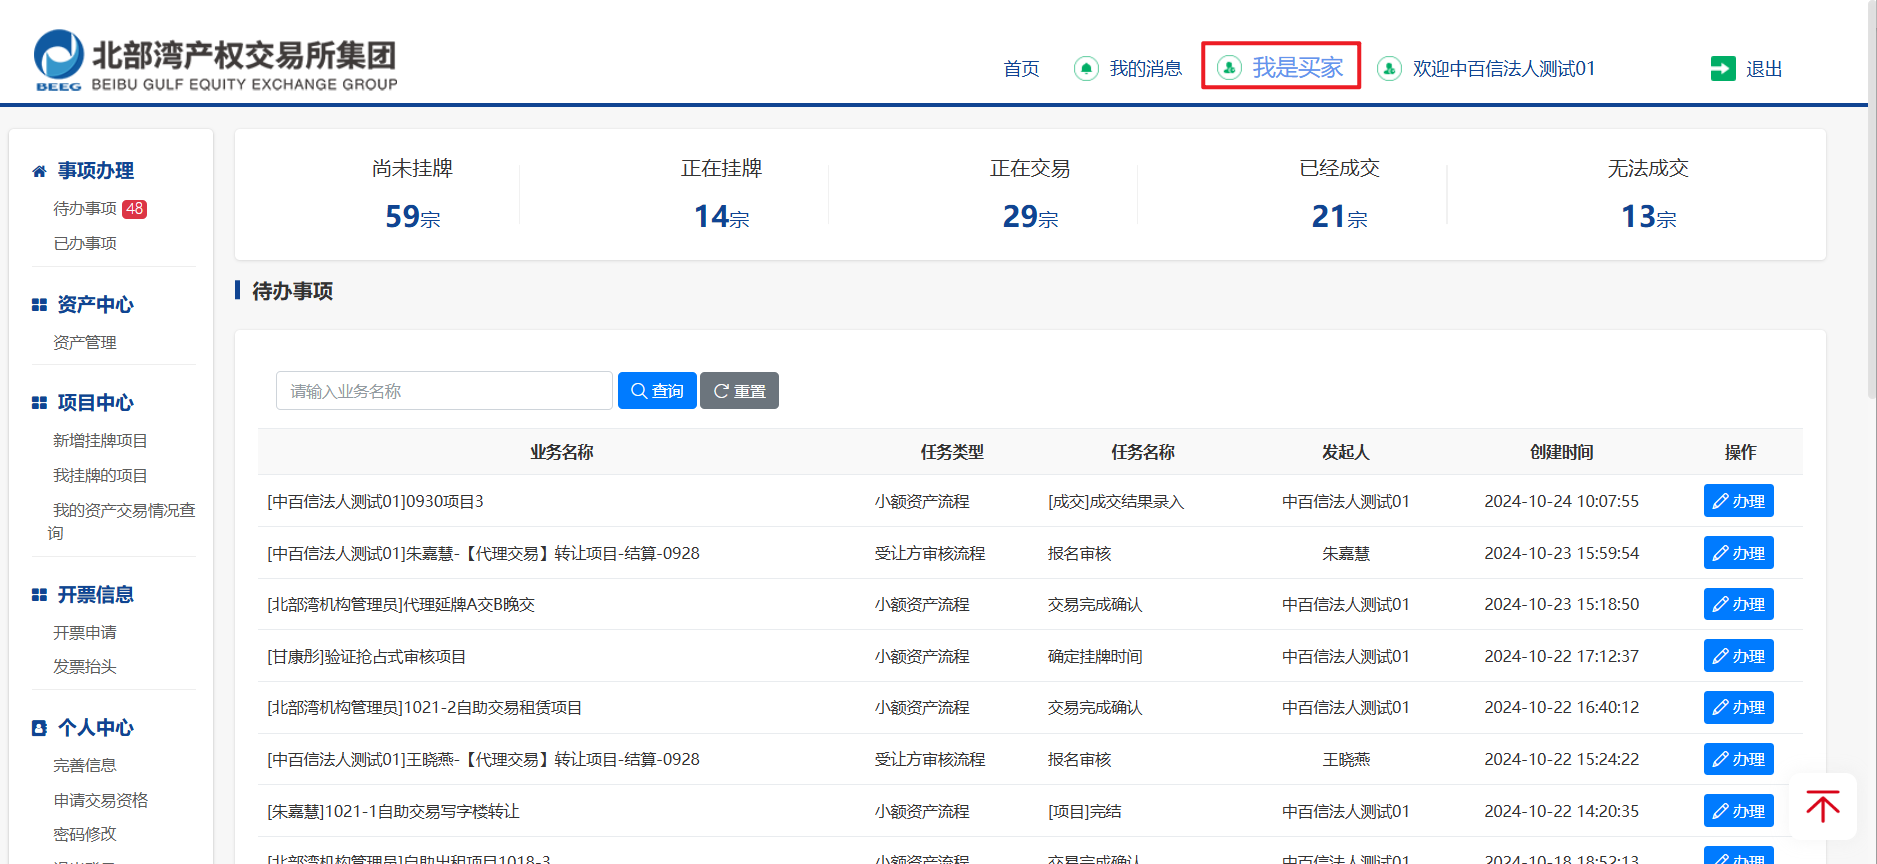
Task: Click 办理 for the 0930项目3 row
Action: pyautogui.click(x=1738, y=501)
